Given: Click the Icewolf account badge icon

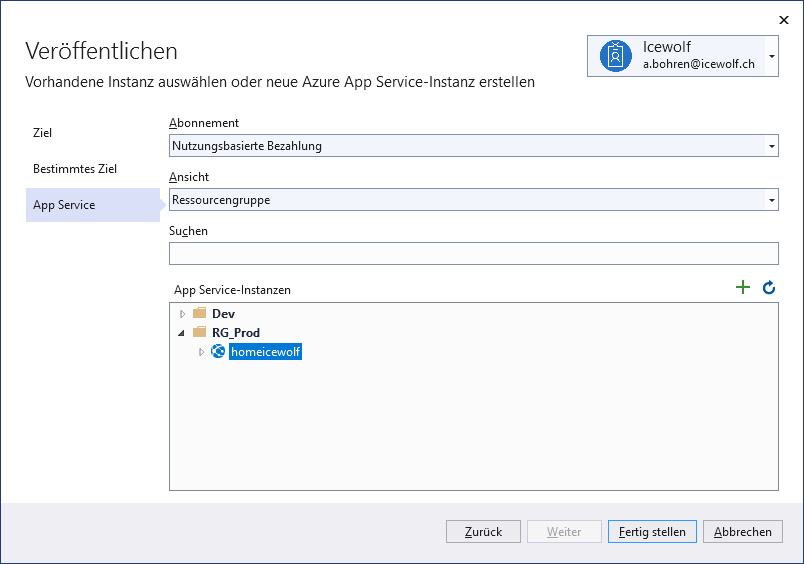Looking at the screenshot, I should click(615, 56).
